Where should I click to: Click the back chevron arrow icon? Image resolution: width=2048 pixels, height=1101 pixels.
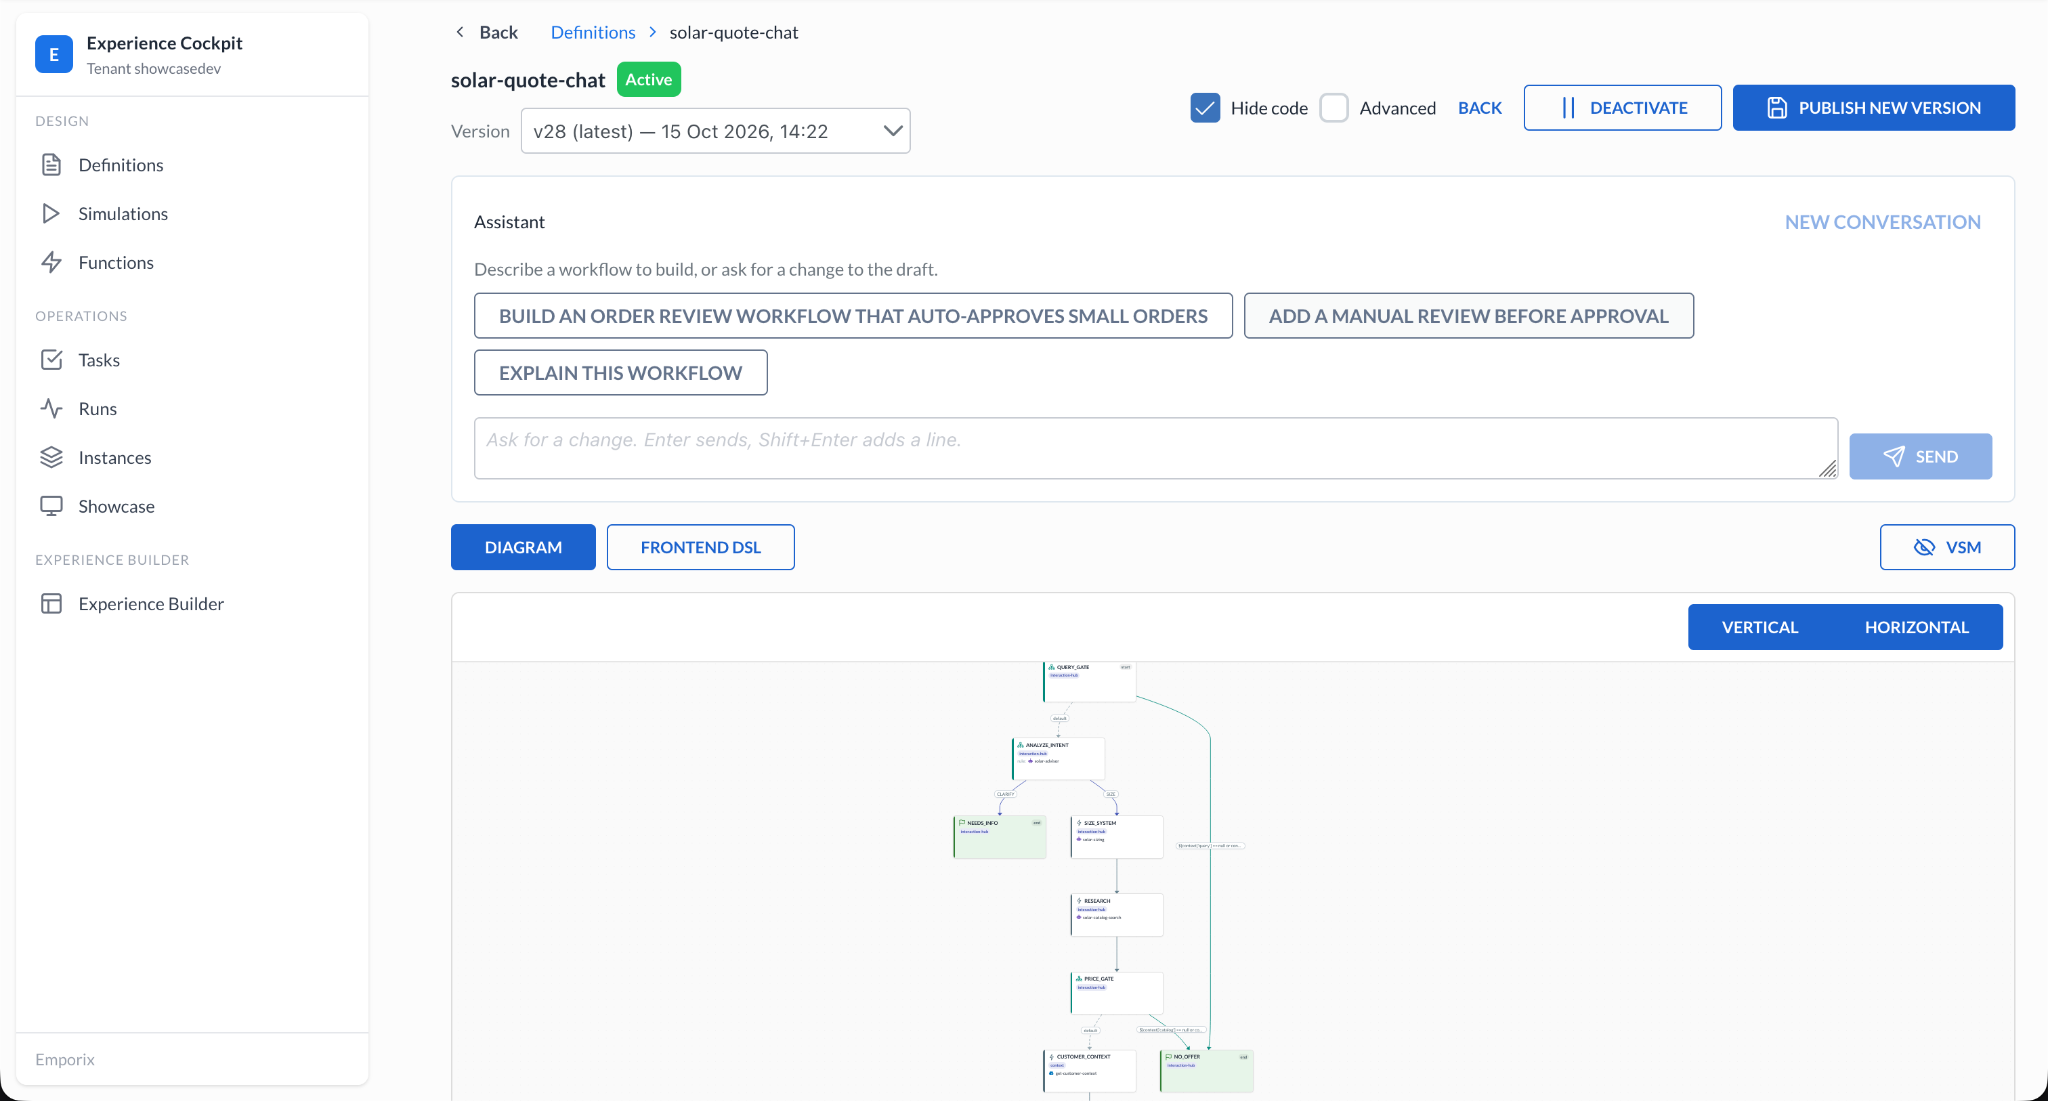point(460,32)
